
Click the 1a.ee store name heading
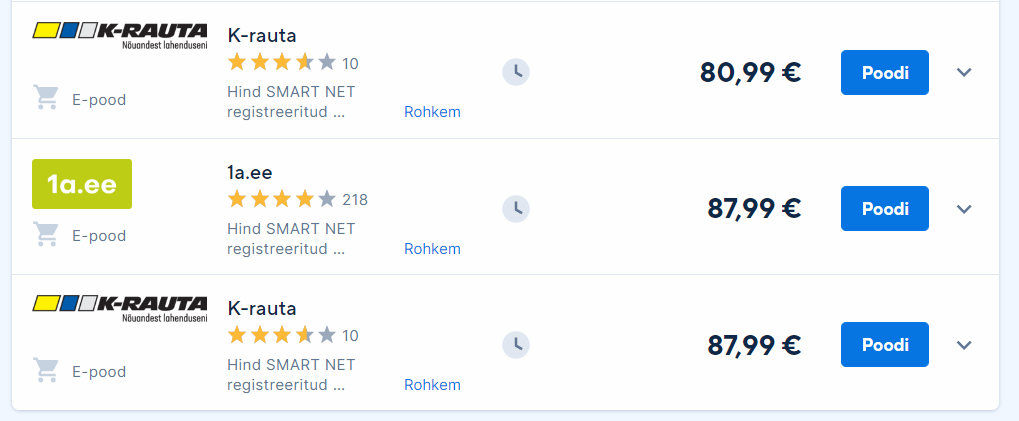coord(250,172)
